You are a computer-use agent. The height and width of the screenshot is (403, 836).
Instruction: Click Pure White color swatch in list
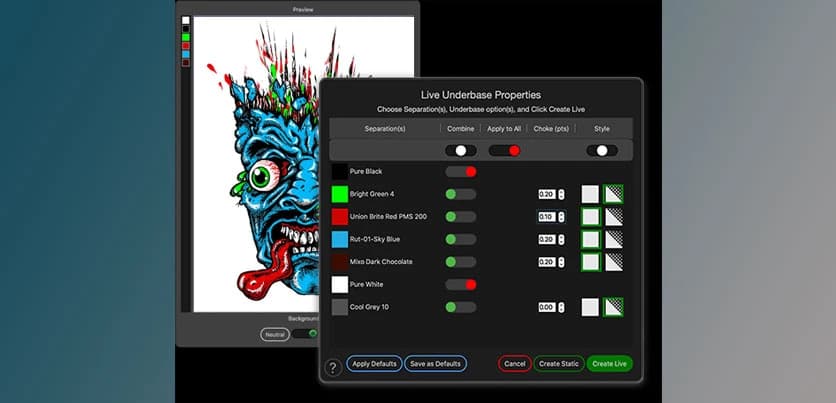[x=340, y=285]
